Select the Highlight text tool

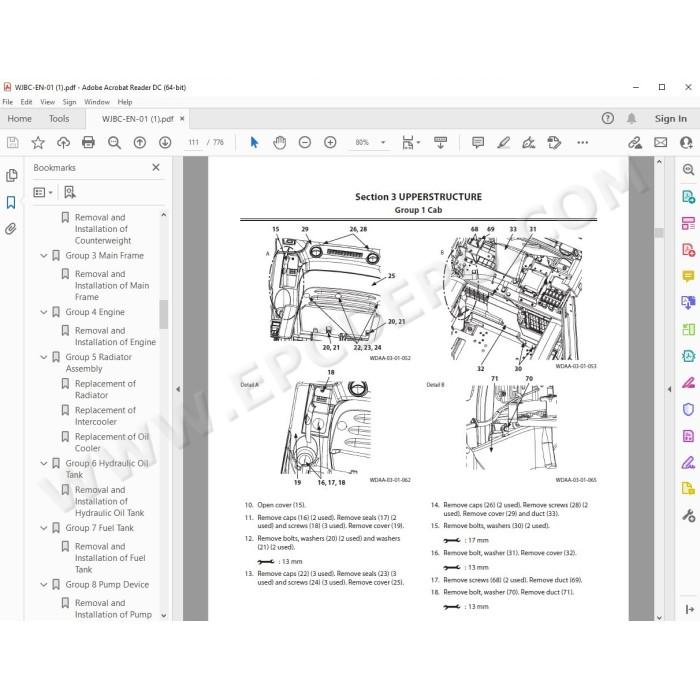[504, 142]
